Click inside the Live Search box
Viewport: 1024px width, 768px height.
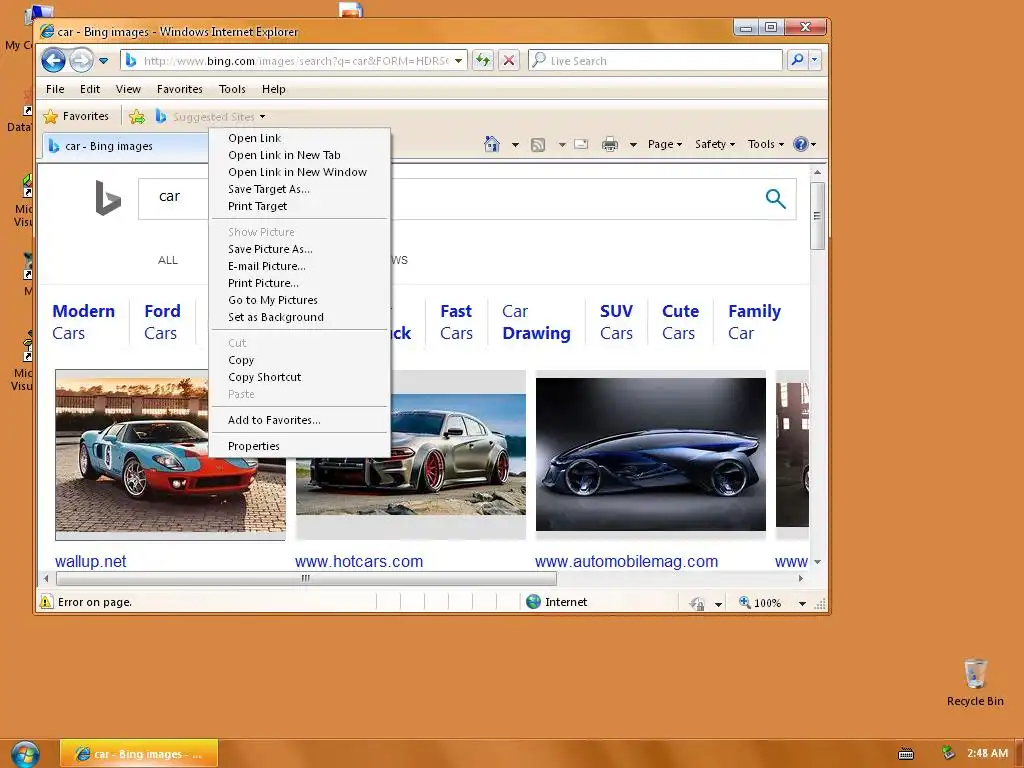coord(655,61)
